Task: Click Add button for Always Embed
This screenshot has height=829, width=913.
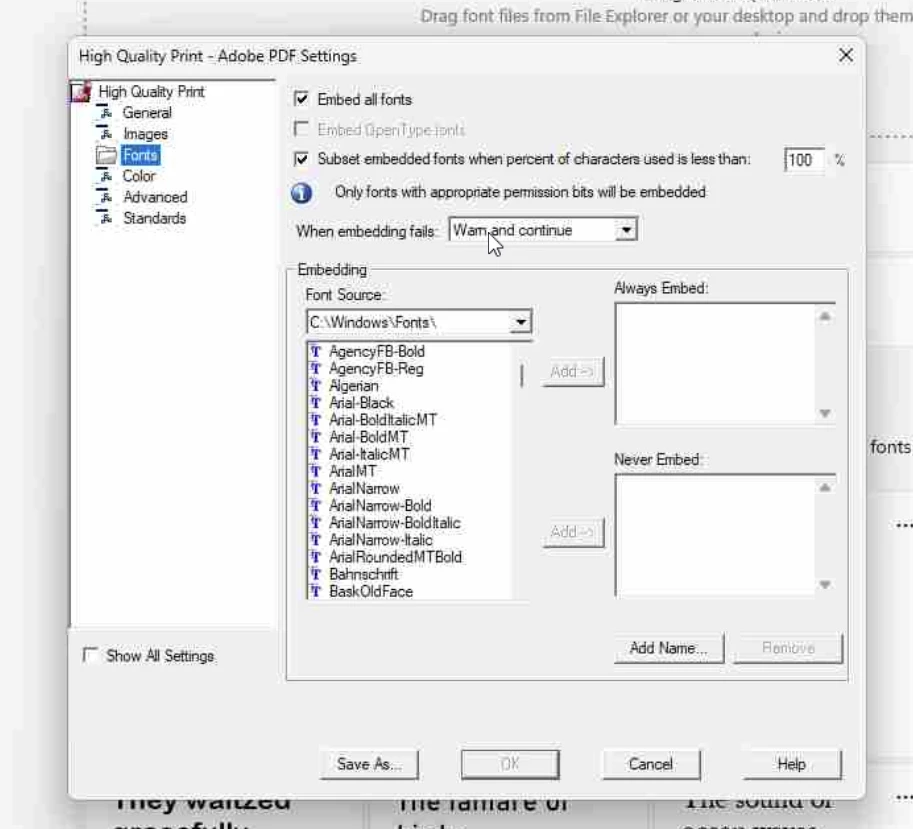Action: [x=572, y=371]
